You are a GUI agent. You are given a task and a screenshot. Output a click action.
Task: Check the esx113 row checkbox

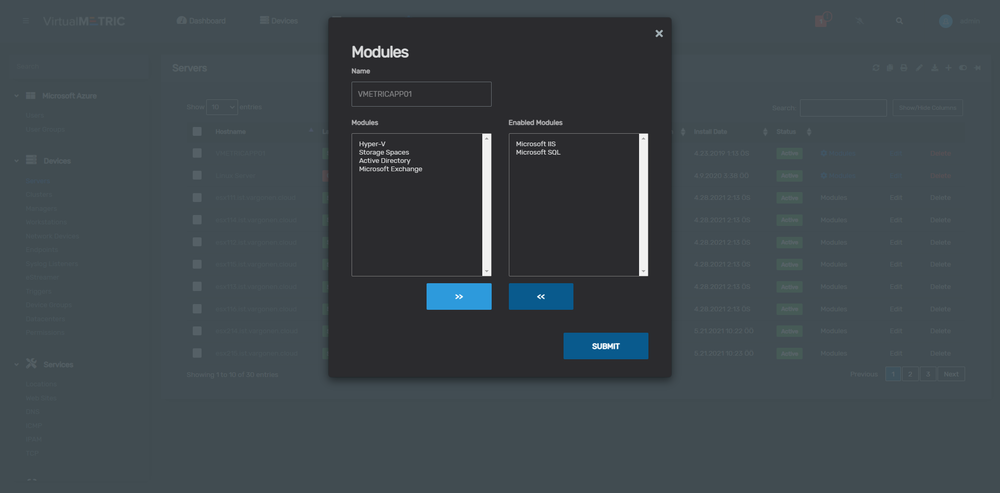coord(197,286)
